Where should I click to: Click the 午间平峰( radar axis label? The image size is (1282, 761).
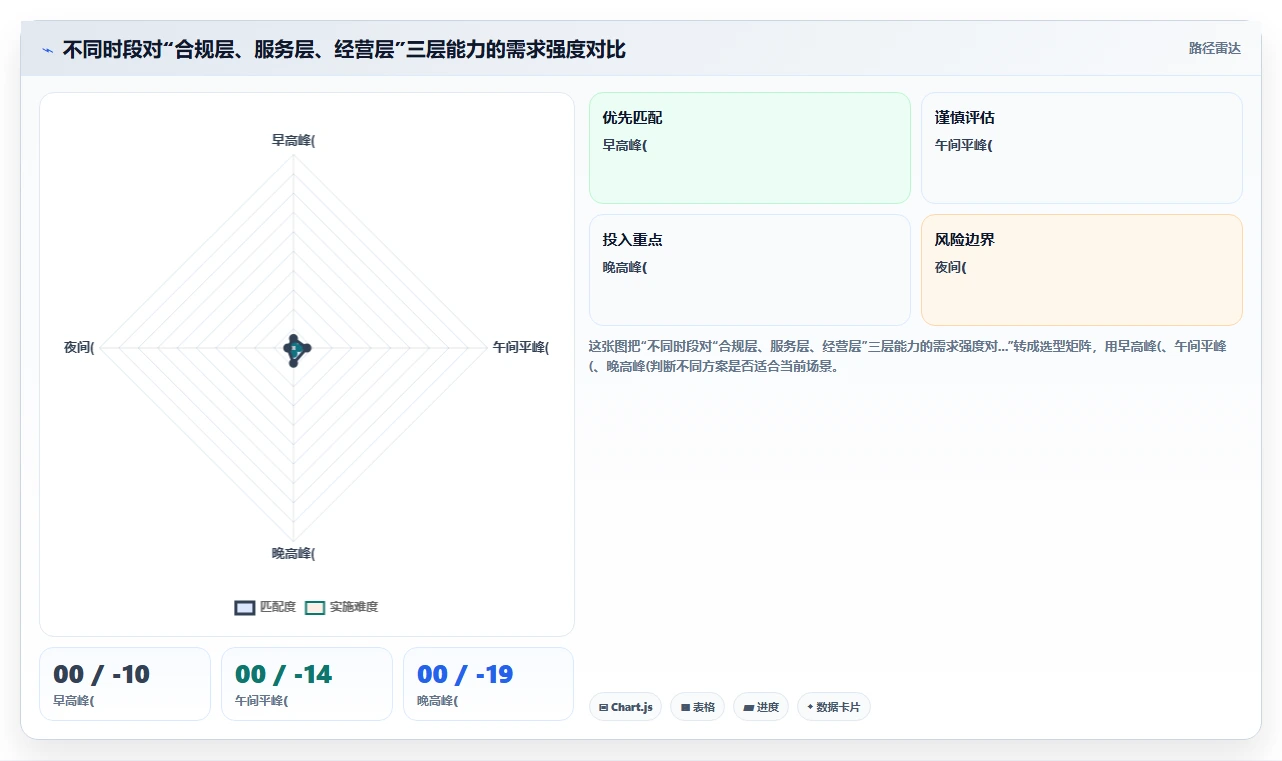point(520,348)
